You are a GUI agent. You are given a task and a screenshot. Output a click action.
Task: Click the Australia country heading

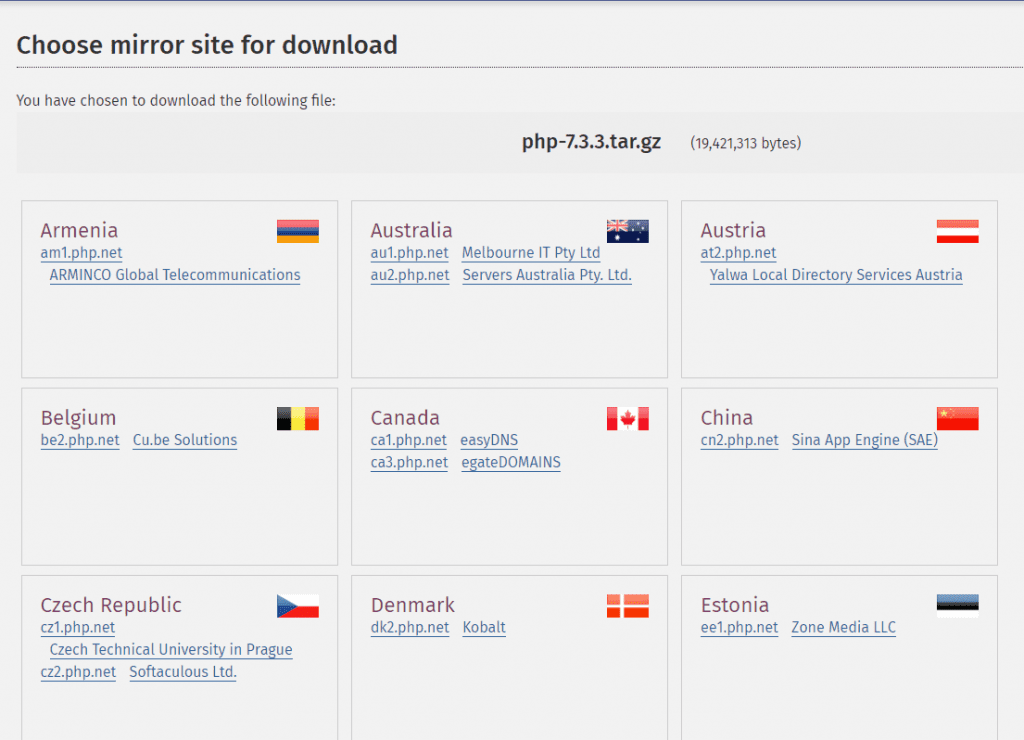click(411, 231)
